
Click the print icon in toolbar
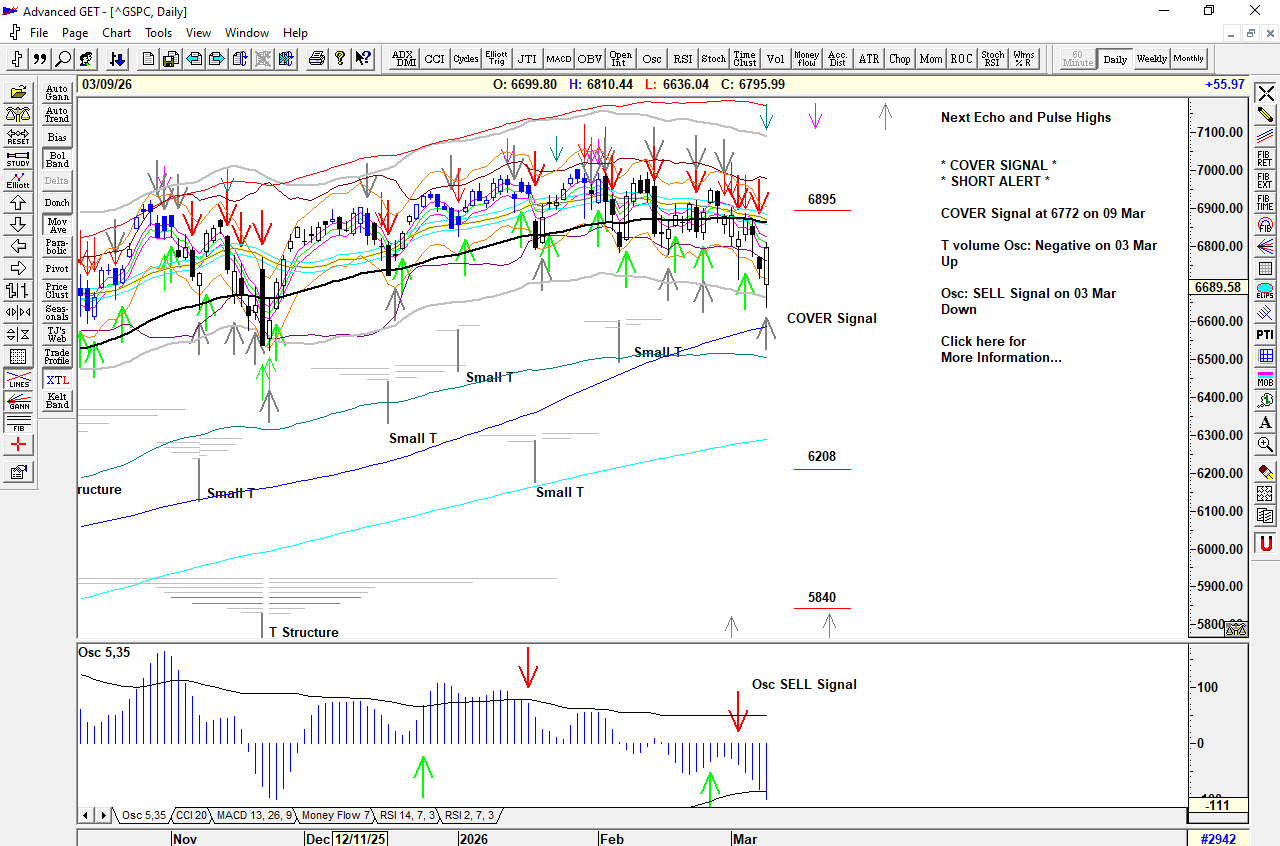[x=317, y=59]
